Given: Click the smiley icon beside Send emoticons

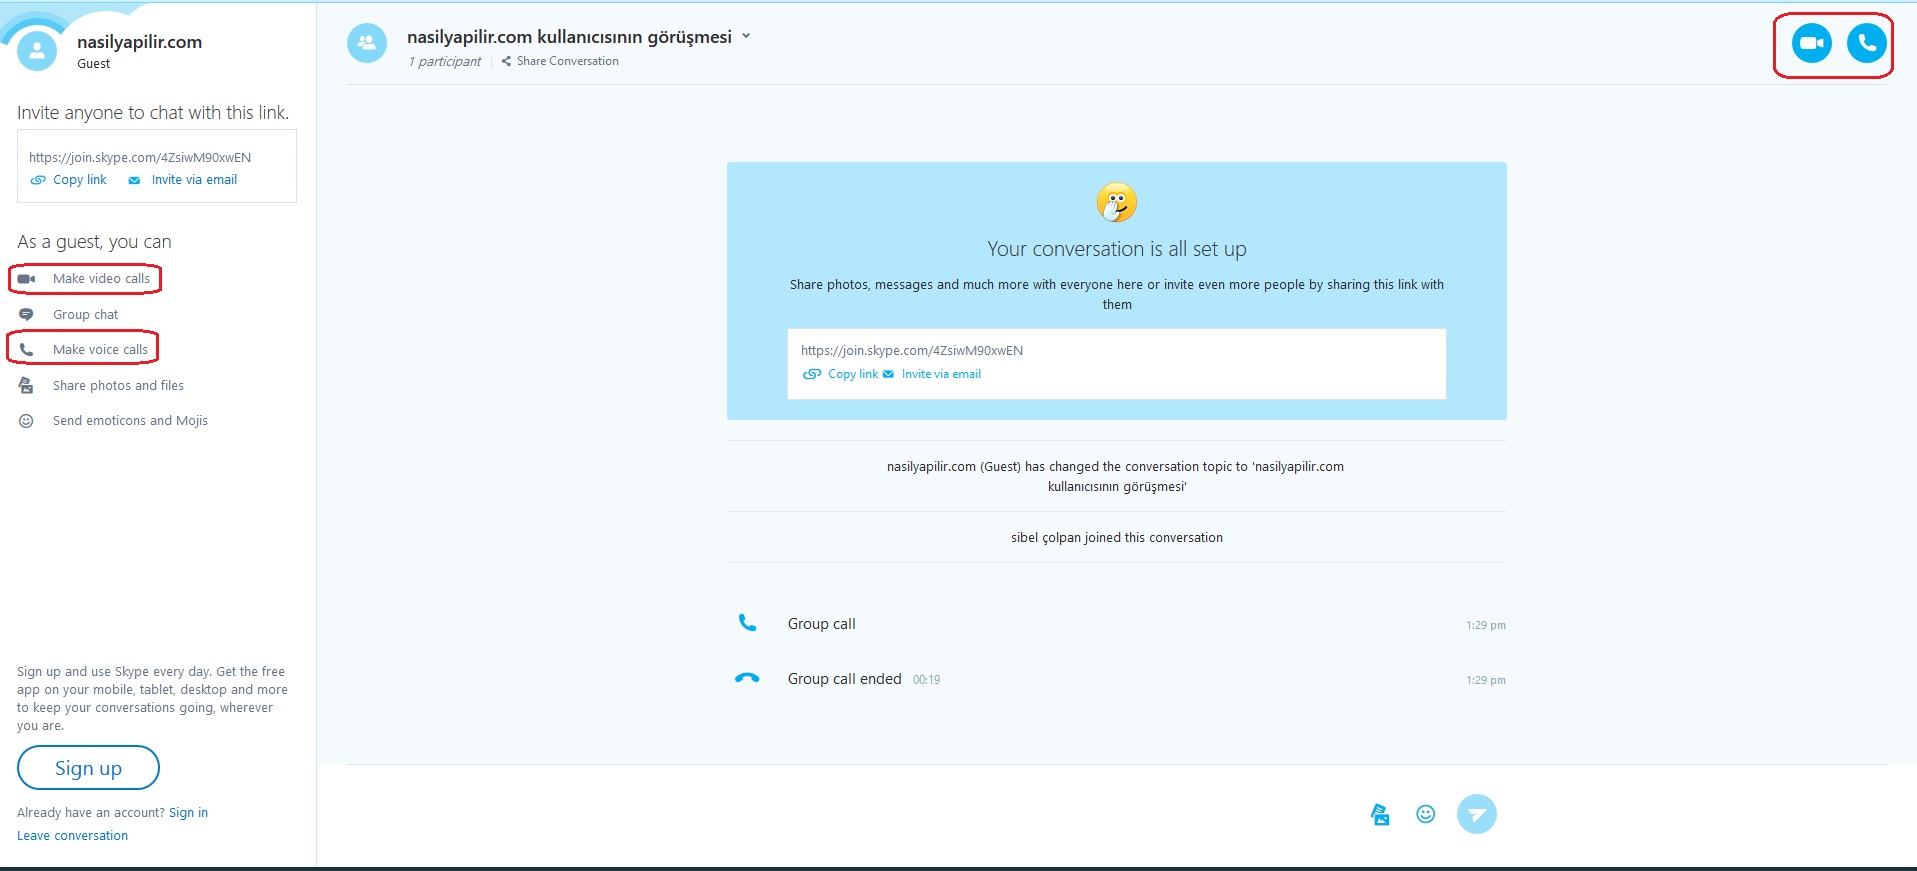Looking at the screenshot, I should 26,421.
